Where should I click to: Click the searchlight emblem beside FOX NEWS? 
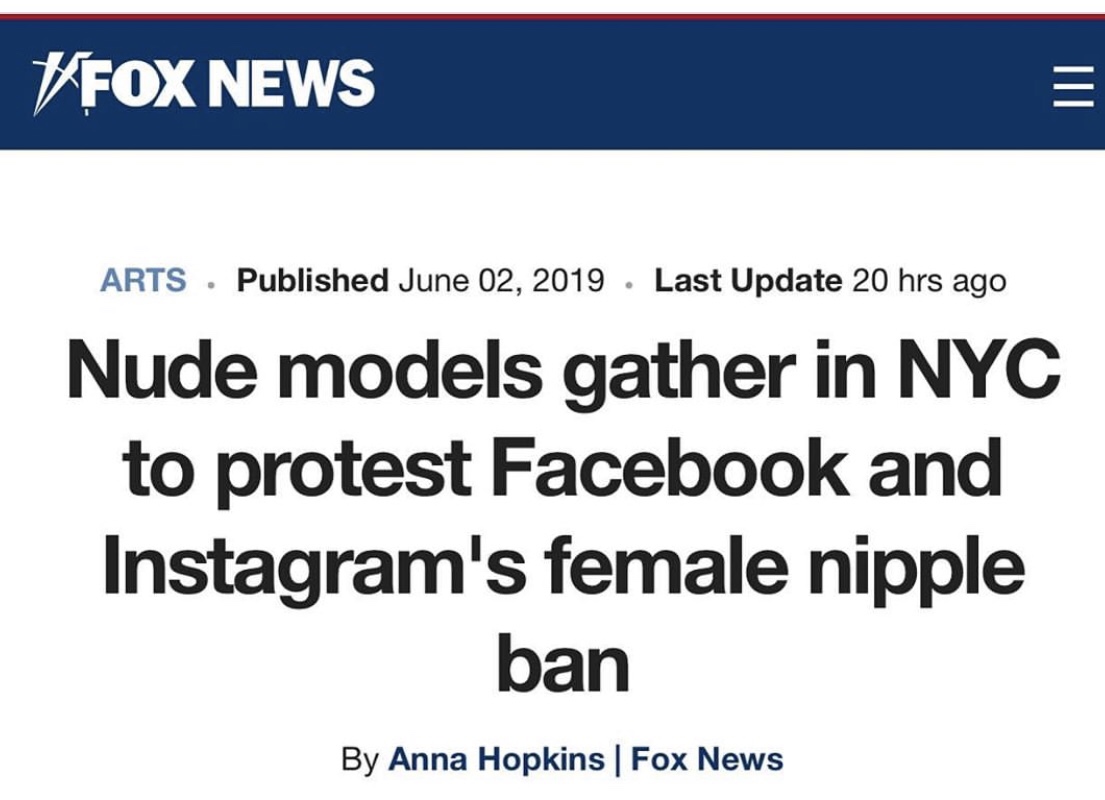[x=54, y=84]
